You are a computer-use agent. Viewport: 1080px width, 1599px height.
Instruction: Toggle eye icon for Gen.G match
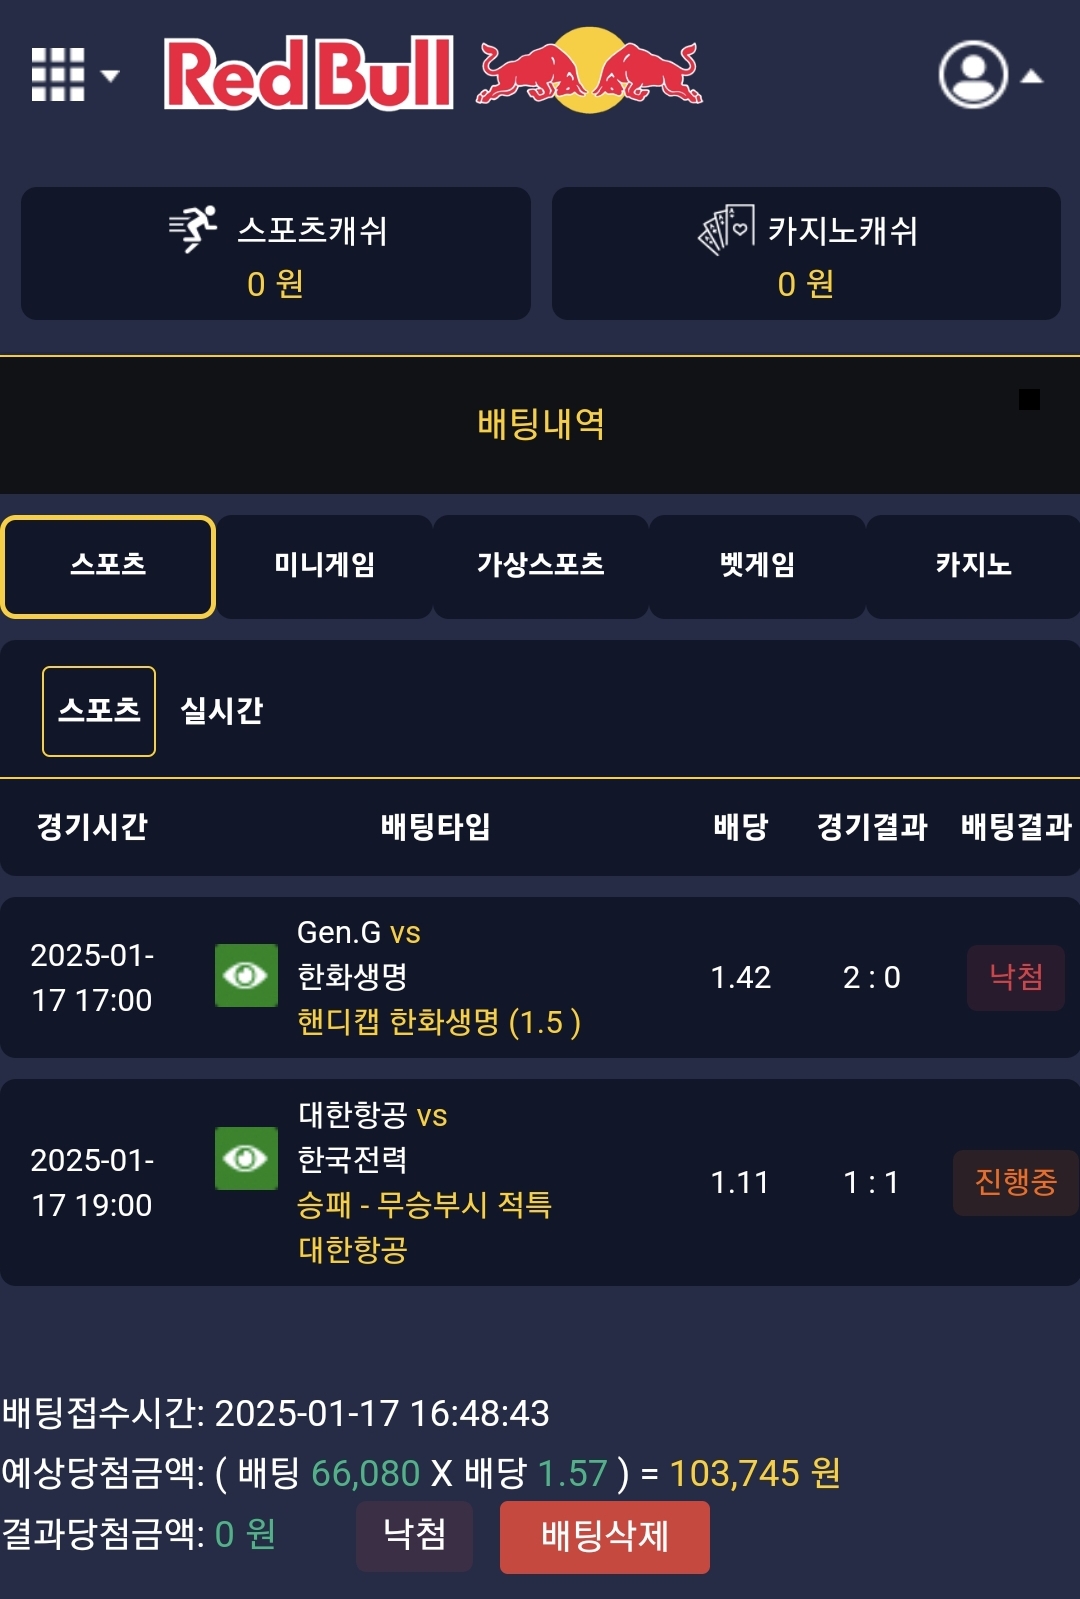click(x=246, y=975)
